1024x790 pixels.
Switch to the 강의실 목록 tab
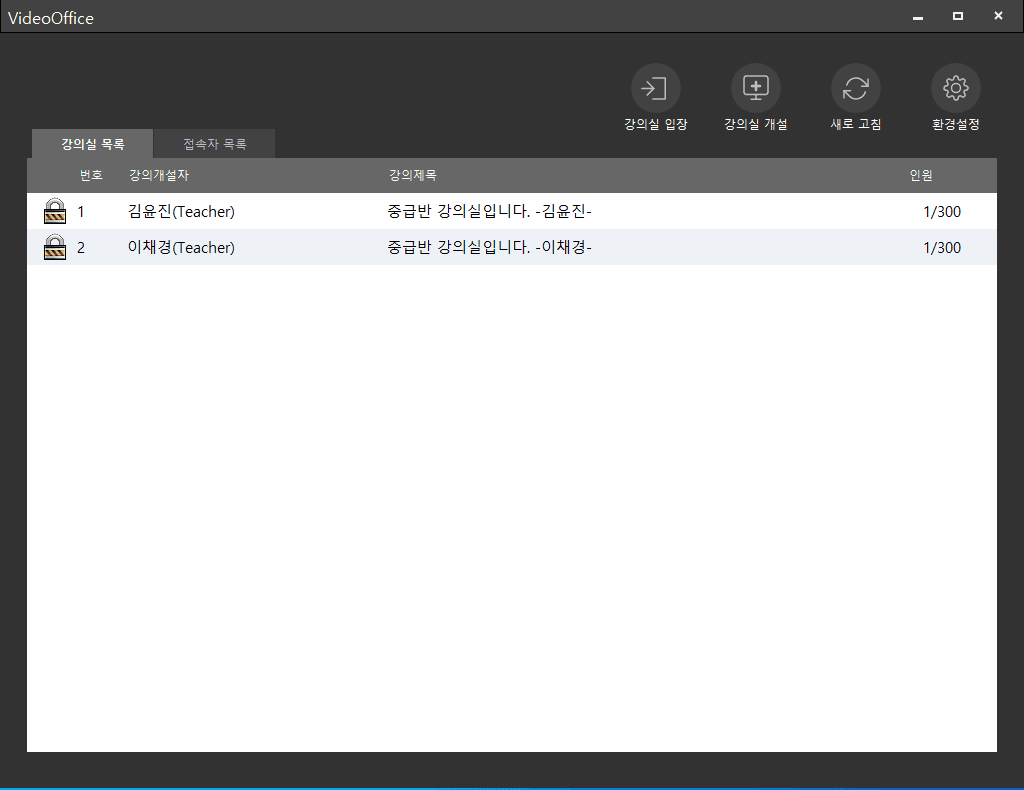click(92, 144)
